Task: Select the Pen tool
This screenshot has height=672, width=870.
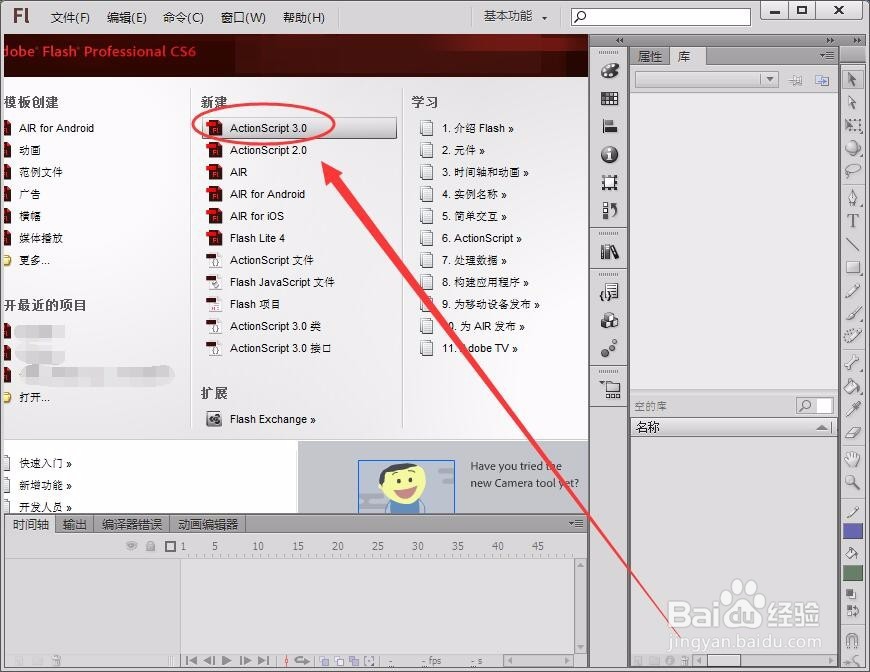Action: click(x=852, y=197)
